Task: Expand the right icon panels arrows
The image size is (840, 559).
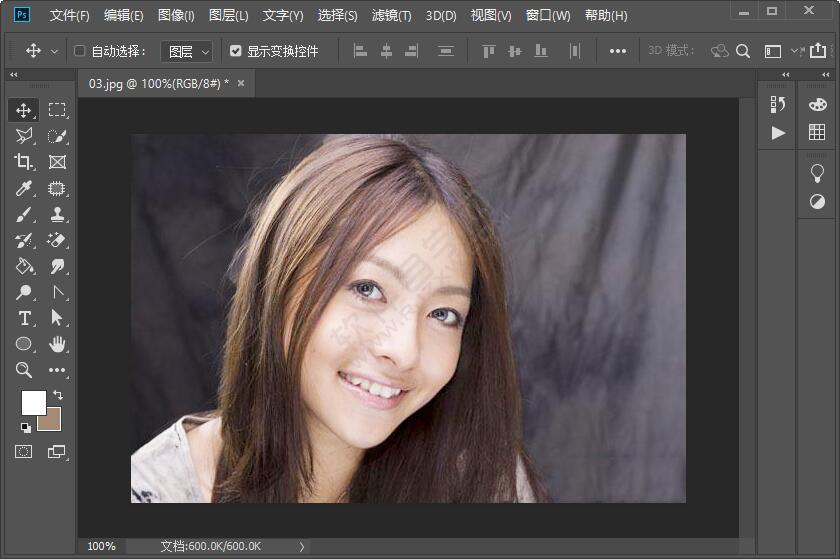Action: 826,74
